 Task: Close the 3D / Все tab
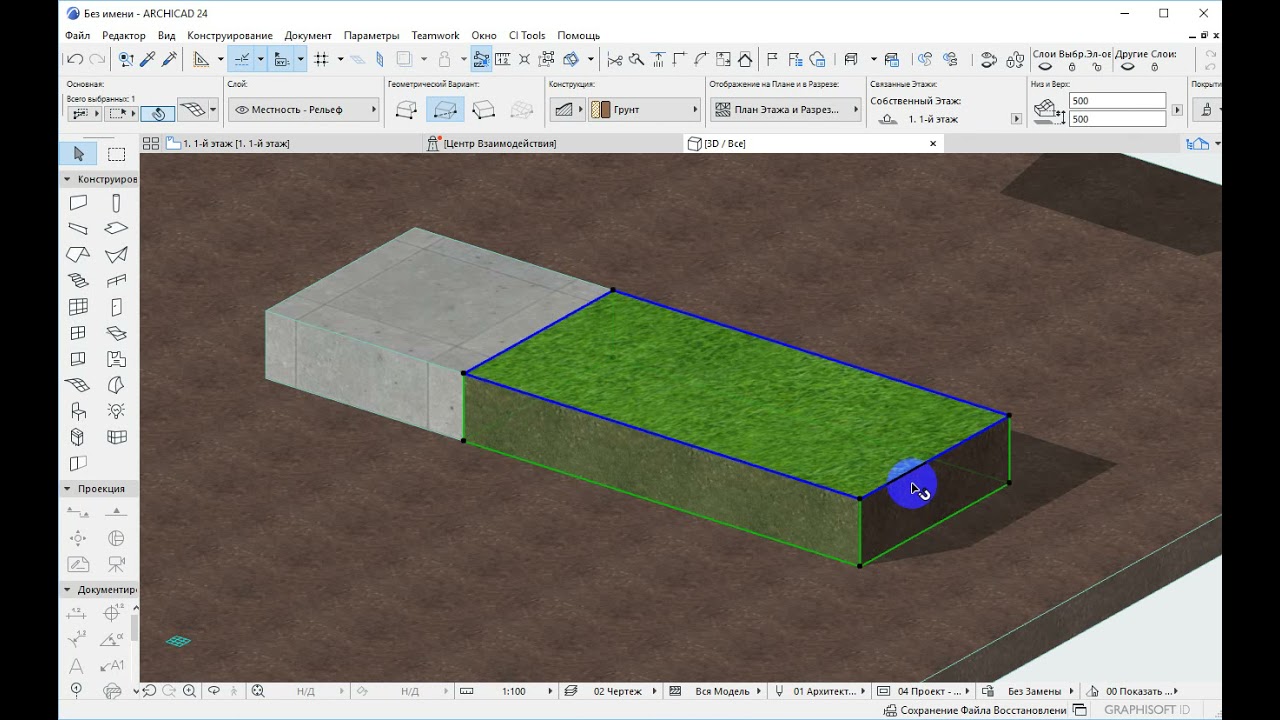[x=933, y=144]
